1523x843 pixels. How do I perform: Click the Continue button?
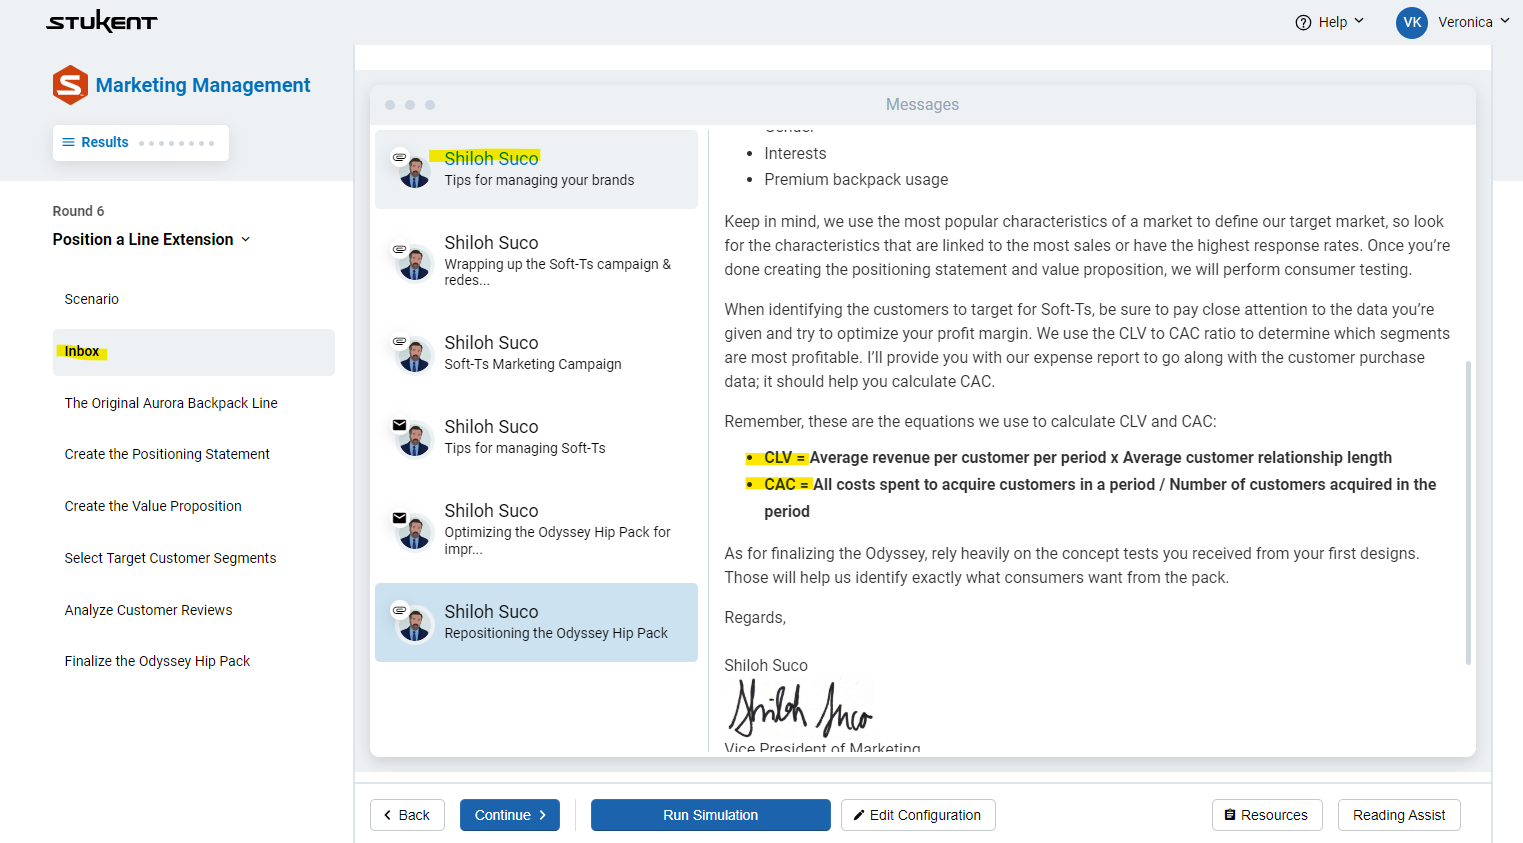click(510, 815)
